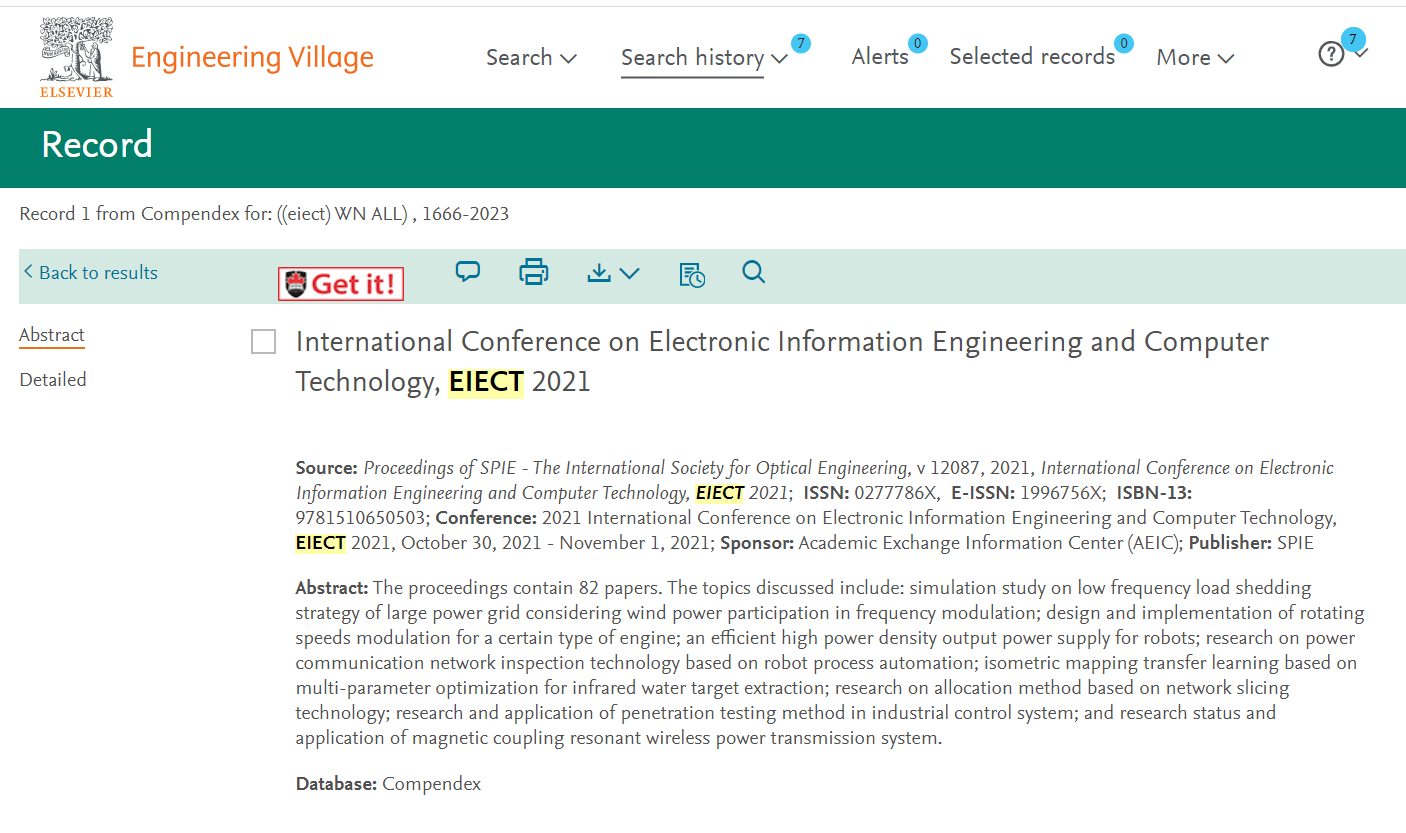
Task: Open the help question mark icon
Action: [1331, 54]
